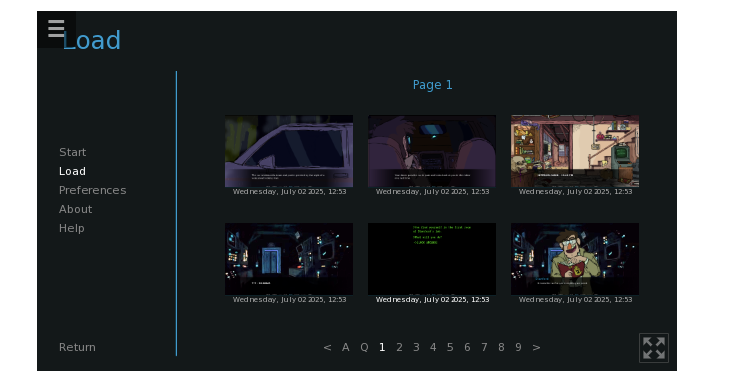This screenshot has height=390, width=739.
Task: Load the green terminal text save slot
Action: pyautogui.click(x=432, y=263)
